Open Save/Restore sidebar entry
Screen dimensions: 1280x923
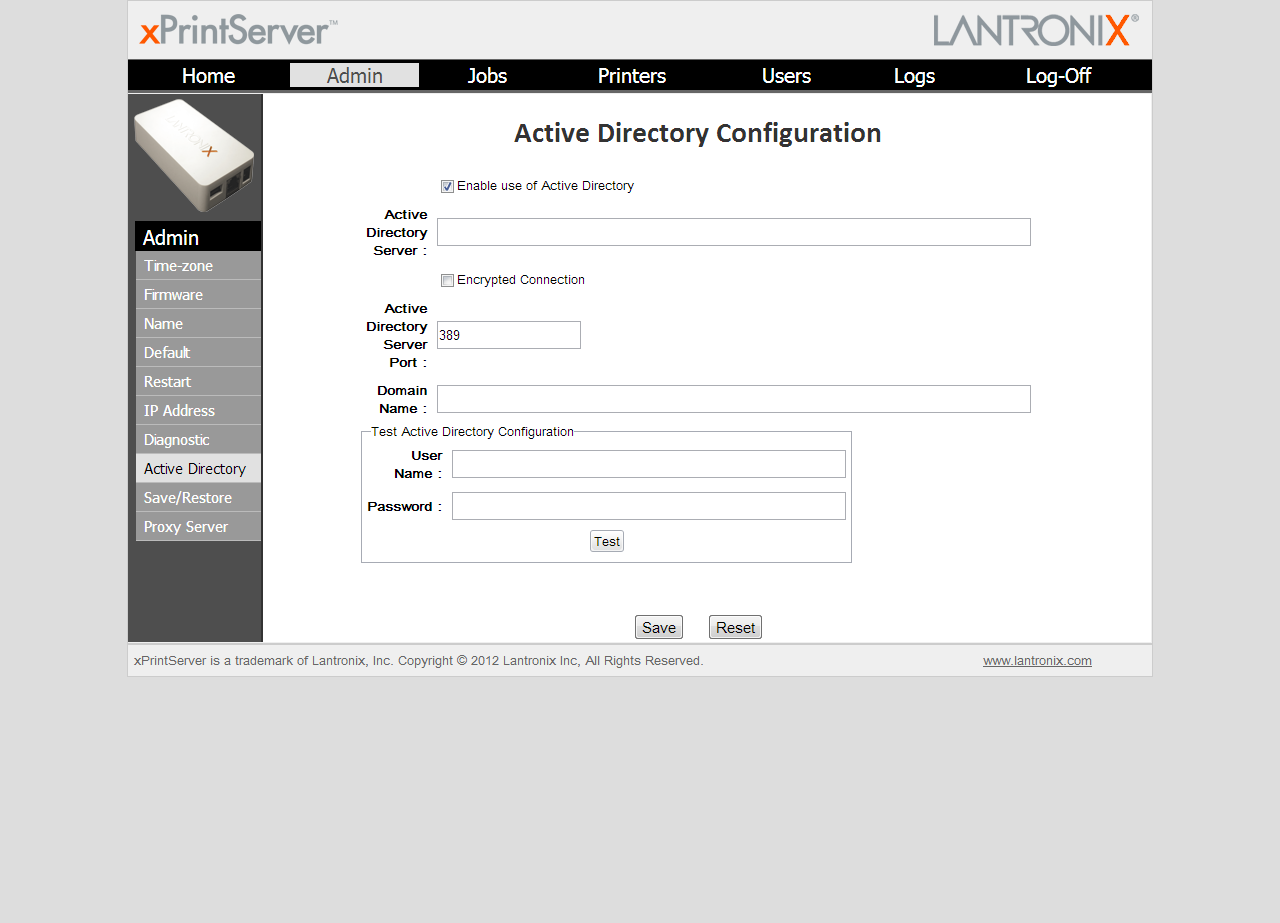(198, 498)
